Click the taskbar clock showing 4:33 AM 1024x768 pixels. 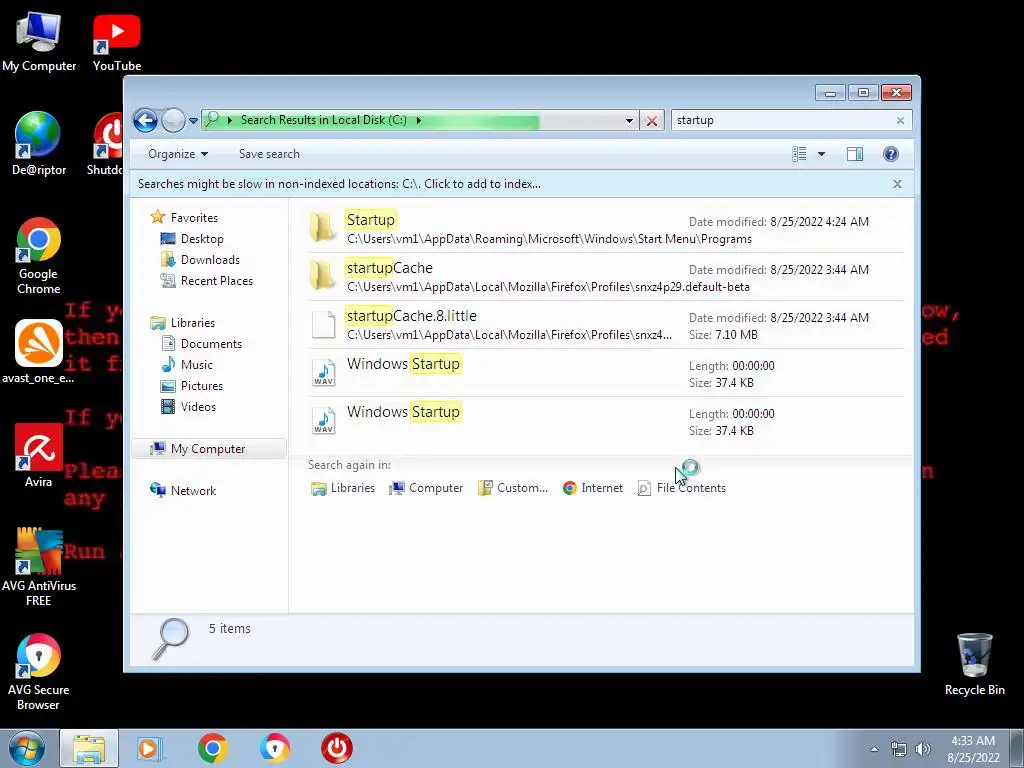(973, 749)
